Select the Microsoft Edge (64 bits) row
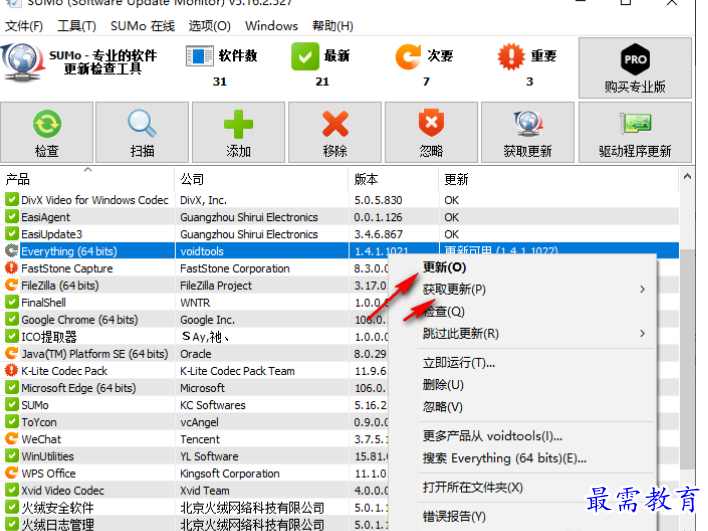 tap(195, 388)
